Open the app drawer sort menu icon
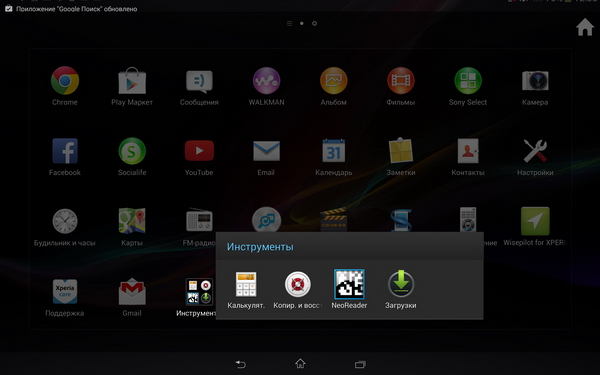Image resolution: width=600 pixels, height=375 pixels. (289, 24)
